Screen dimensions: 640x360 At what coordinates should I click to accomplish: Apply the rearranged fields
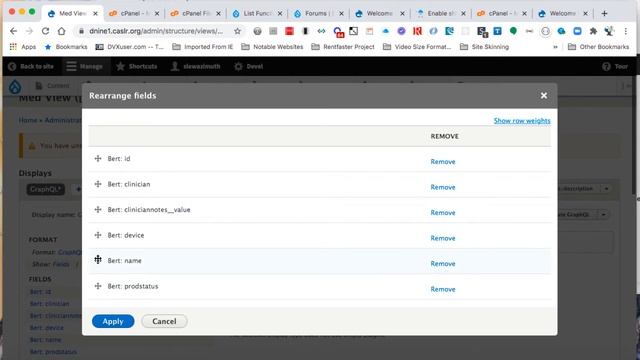point(113,321)
